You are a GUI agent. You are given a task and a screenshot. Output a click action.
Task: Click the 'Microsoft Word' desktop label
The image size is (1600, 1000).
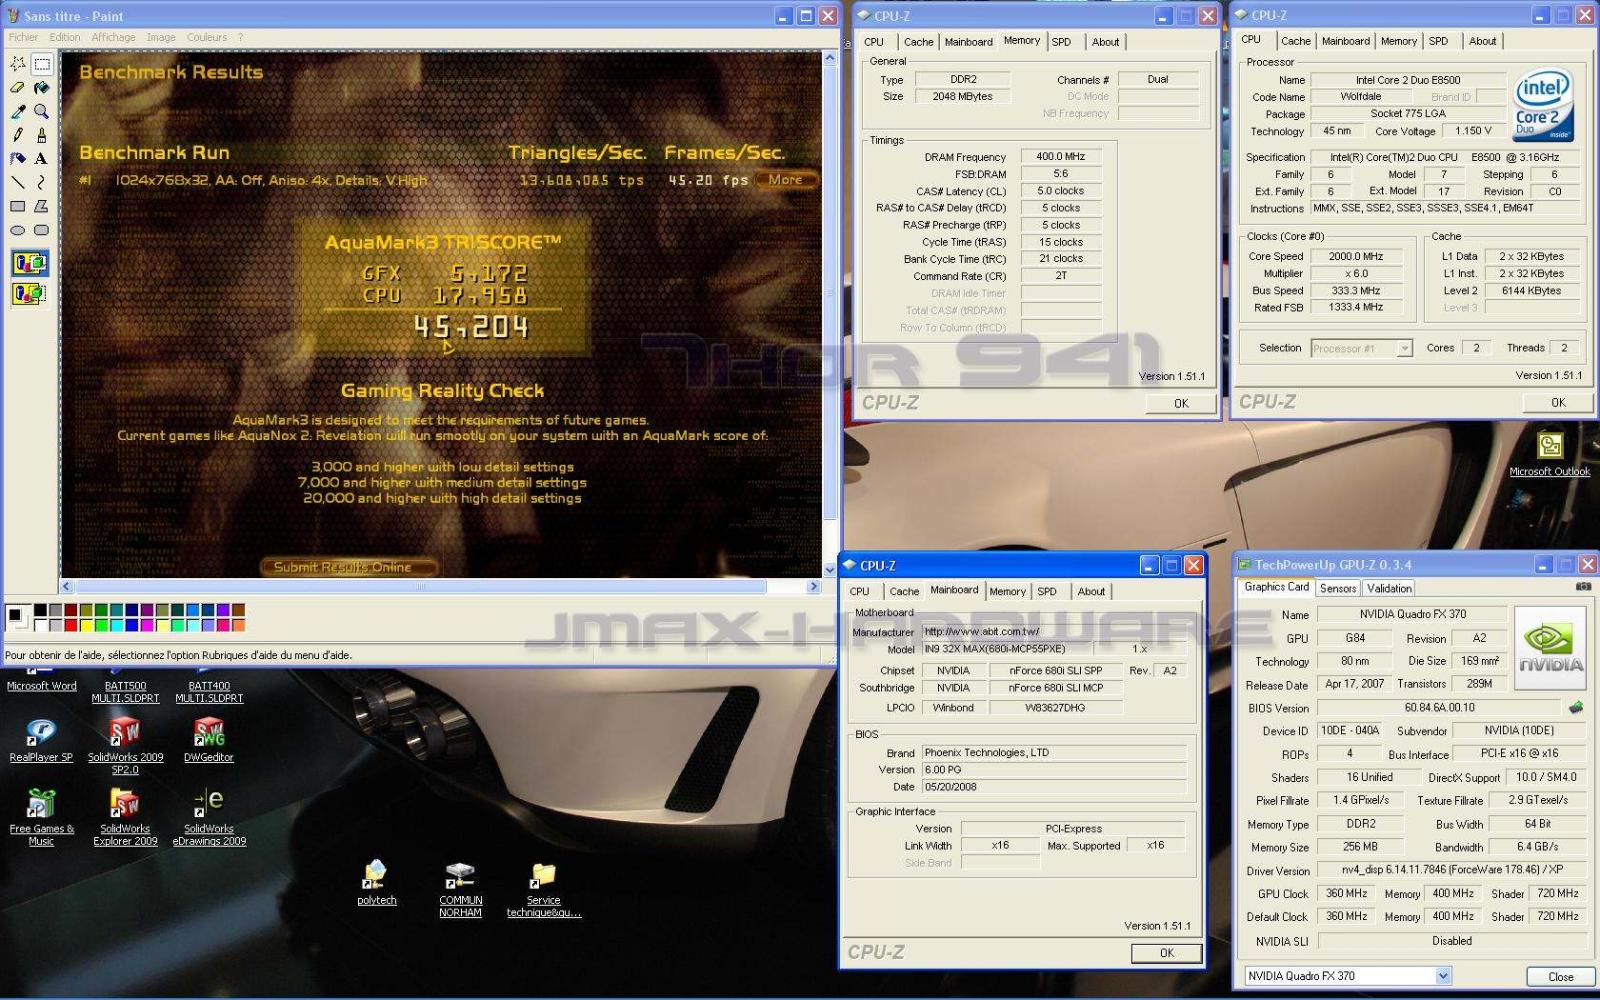pyautogui.click(x=41, y=686)
